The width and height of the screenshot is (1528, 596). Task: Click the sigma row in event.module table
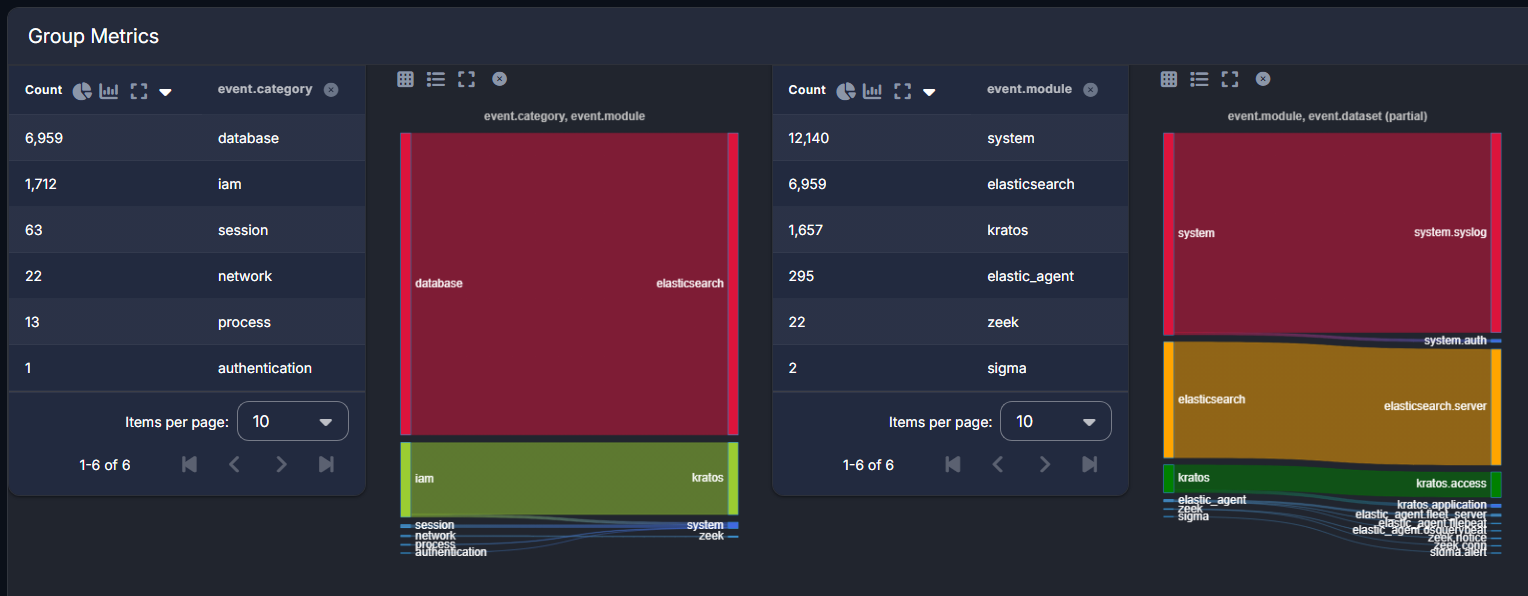(950, 368)
